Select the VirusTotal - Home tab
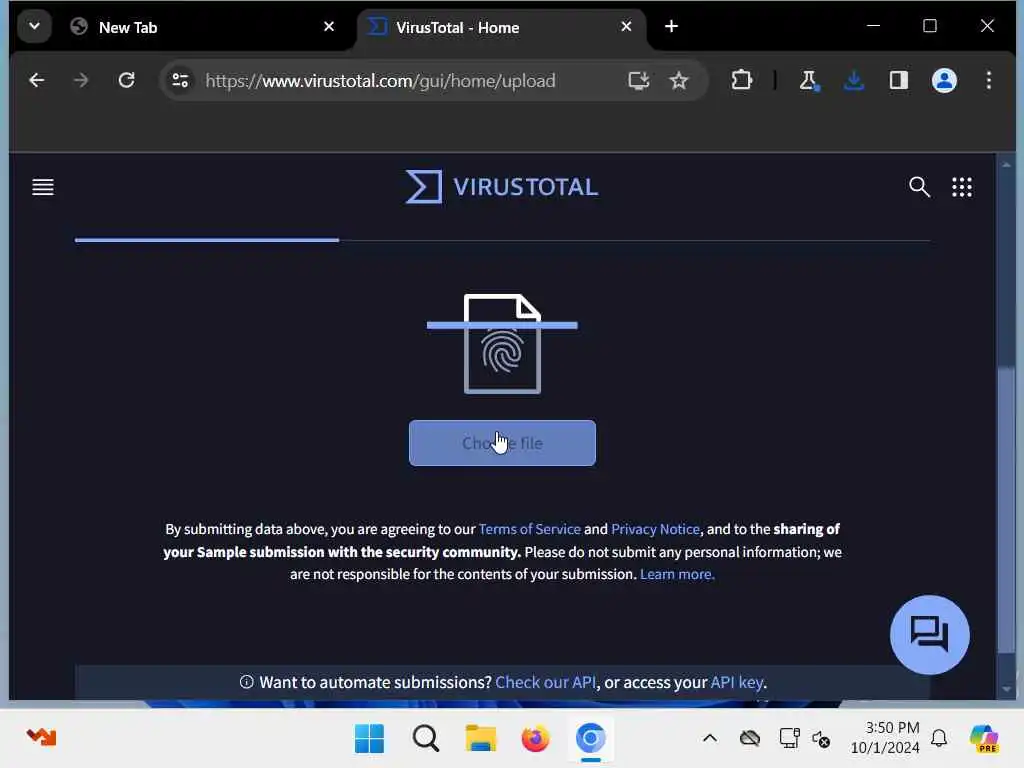Image resolution: width=1024 pixels, height=768 pixels. pyautogui.click(x=502, y=27)
